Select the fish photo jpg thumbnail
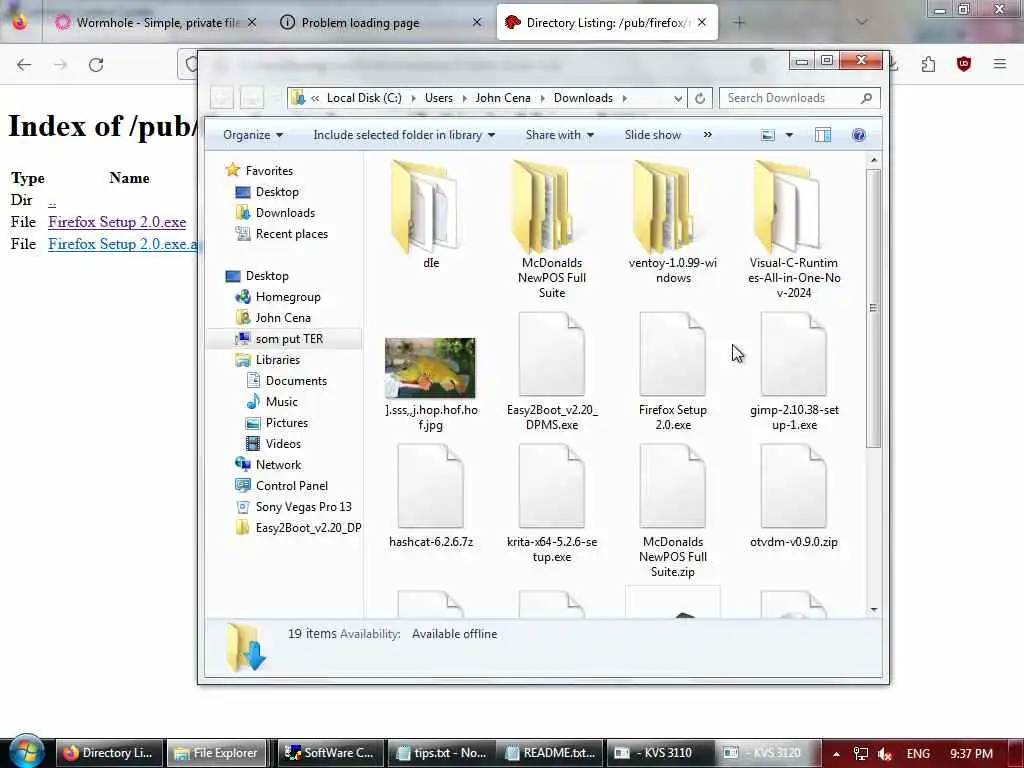 coord(430,368)
